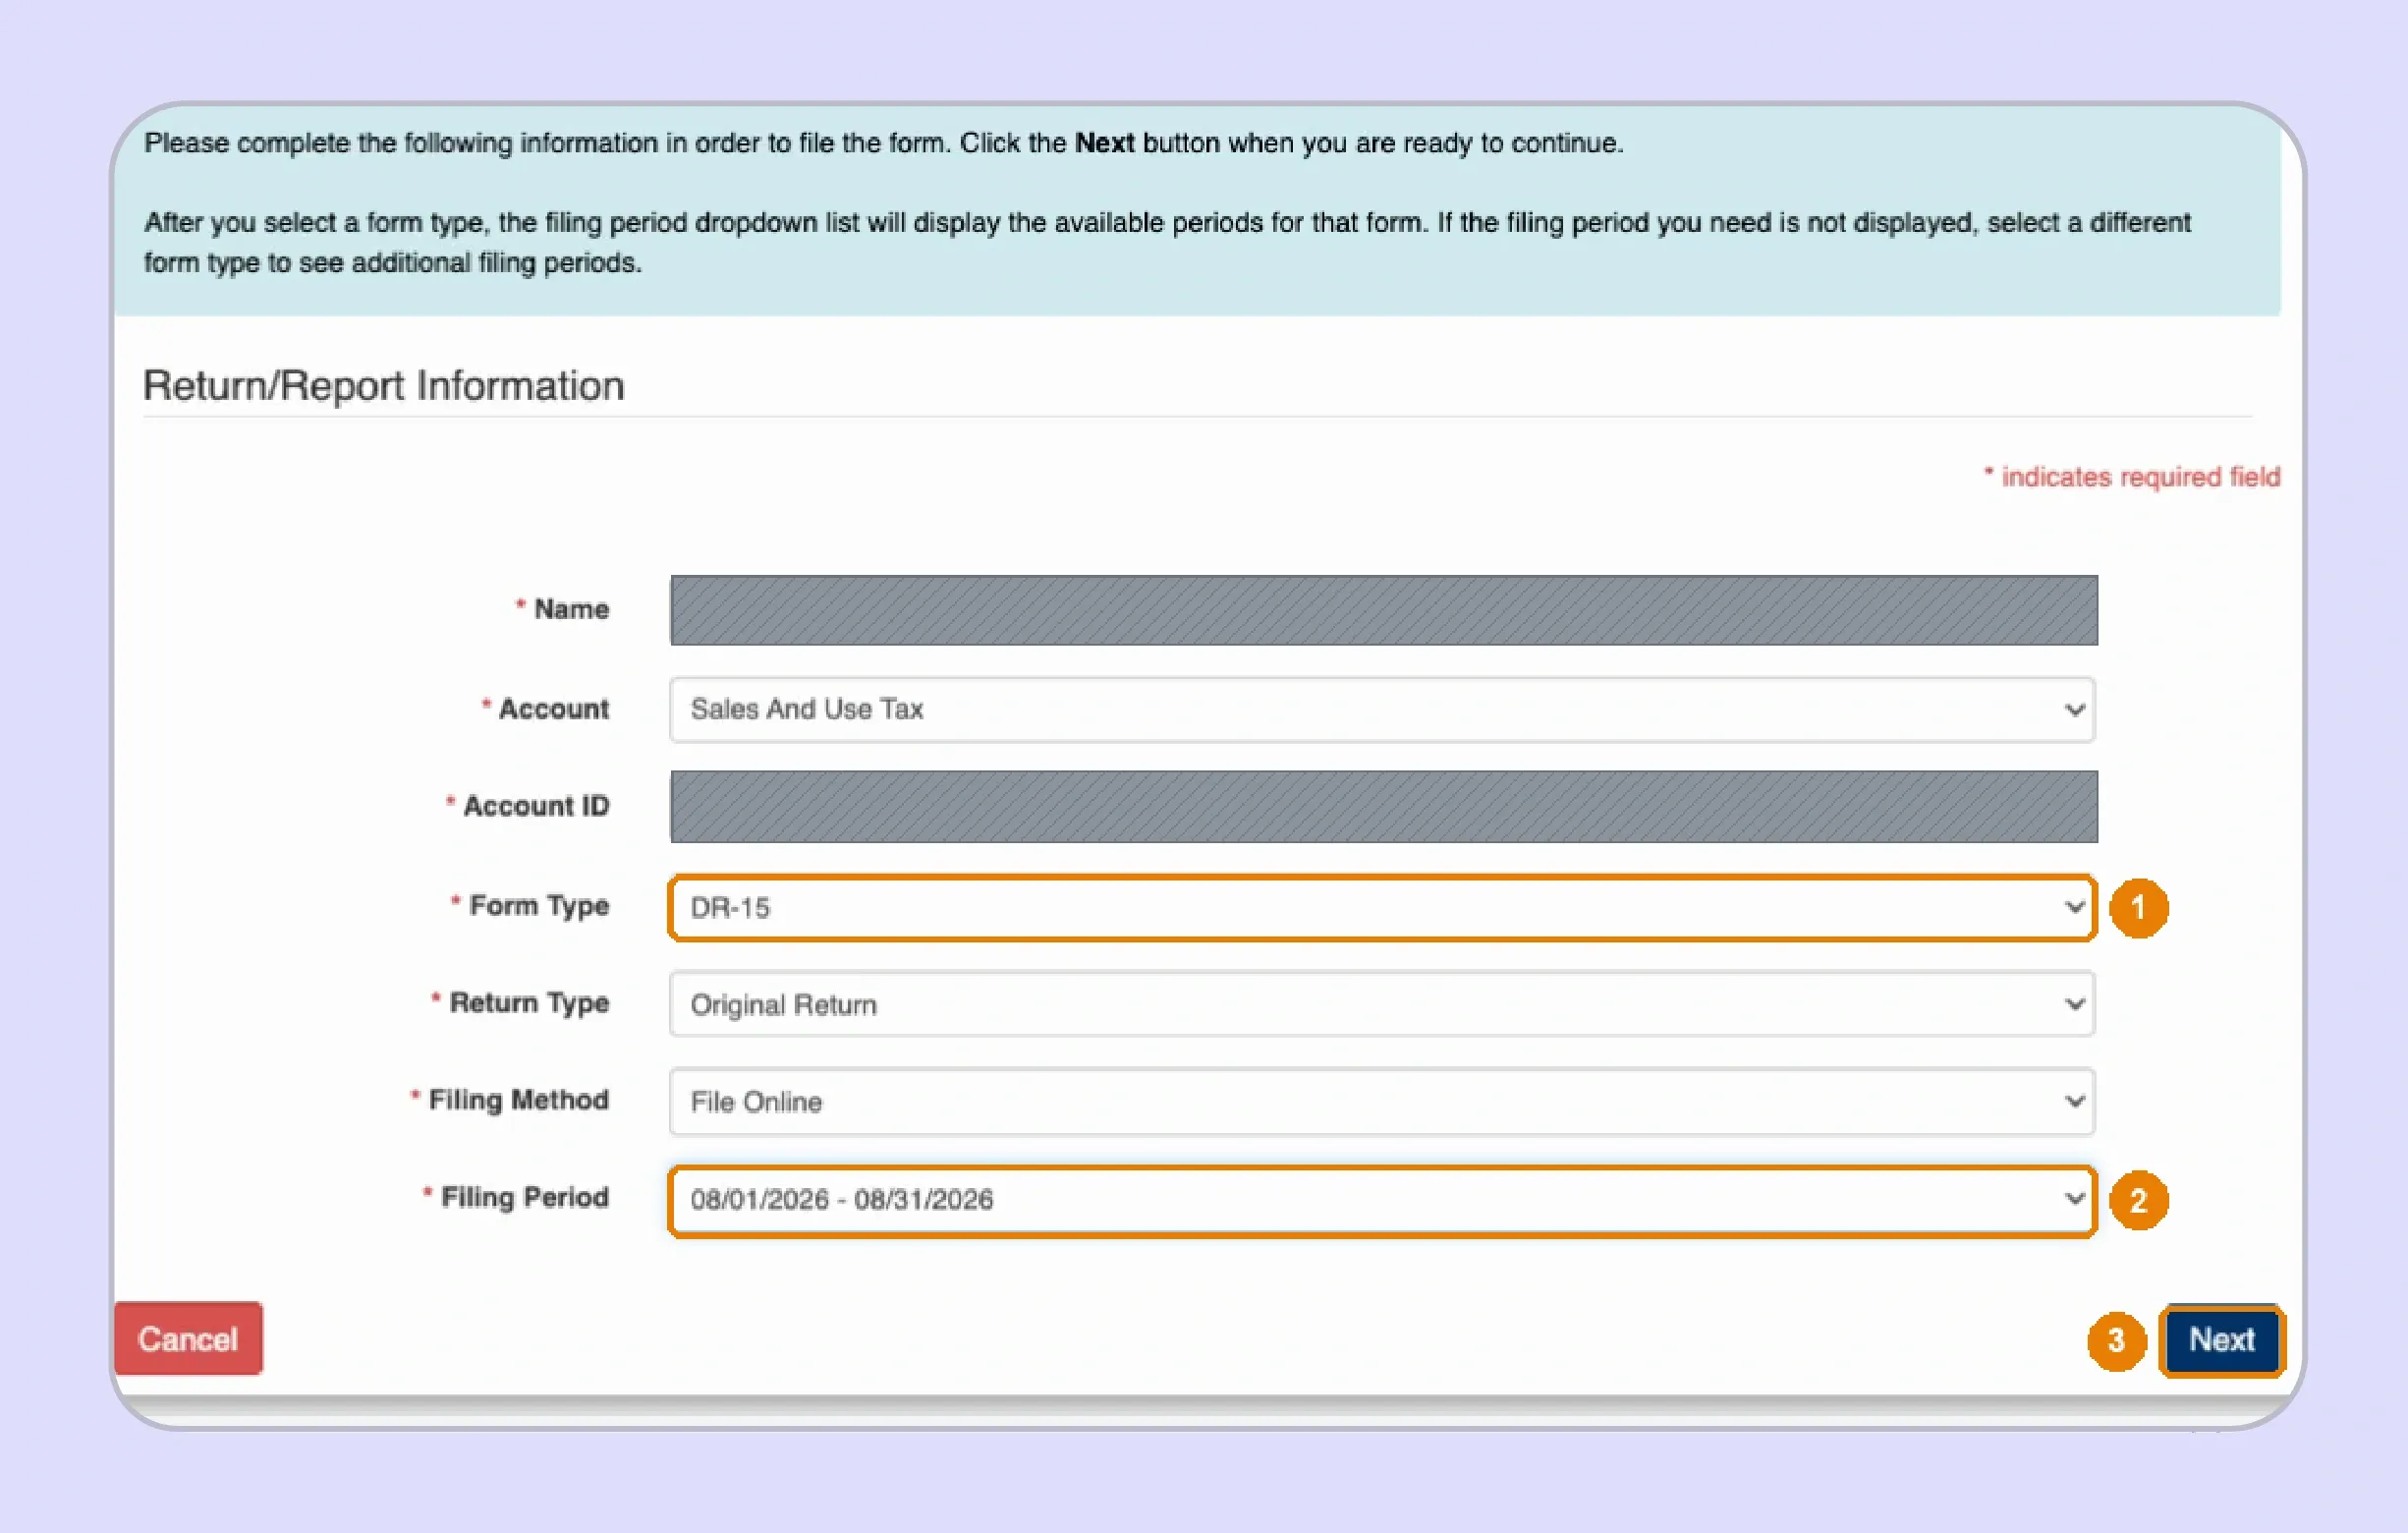Screen dimensions: 2408x1533
Task: Click the 'indicates required field' note
Action: point(2132,477)
